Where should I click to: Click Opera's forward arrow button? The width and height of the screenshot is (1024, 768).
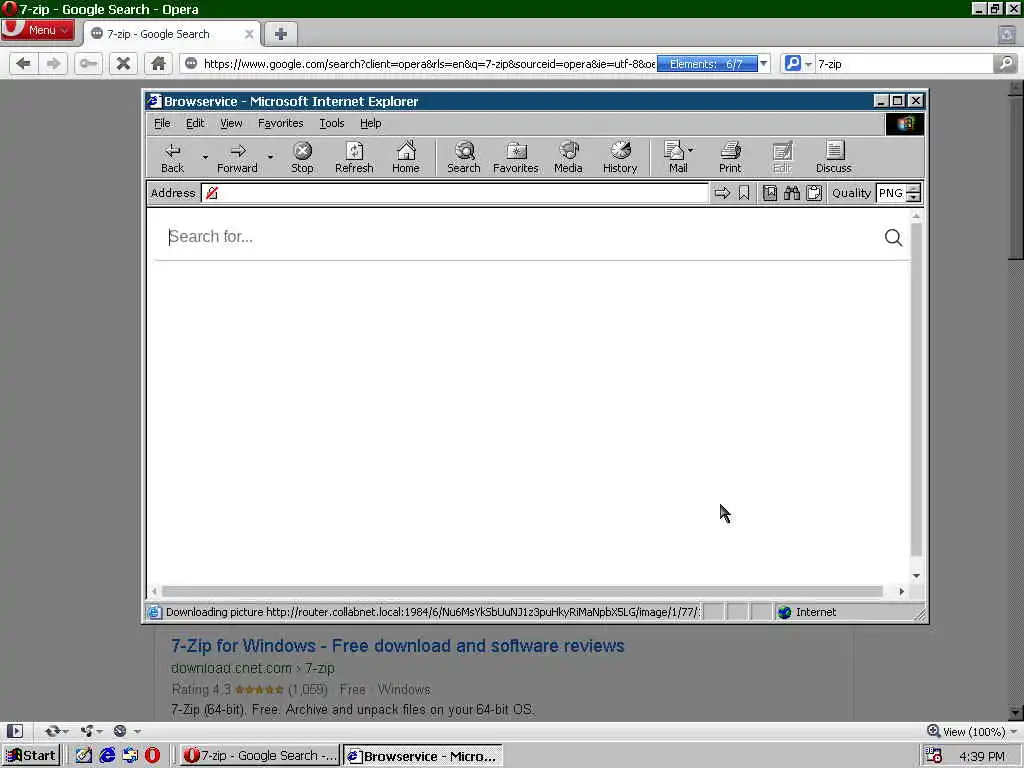(54, 63)
